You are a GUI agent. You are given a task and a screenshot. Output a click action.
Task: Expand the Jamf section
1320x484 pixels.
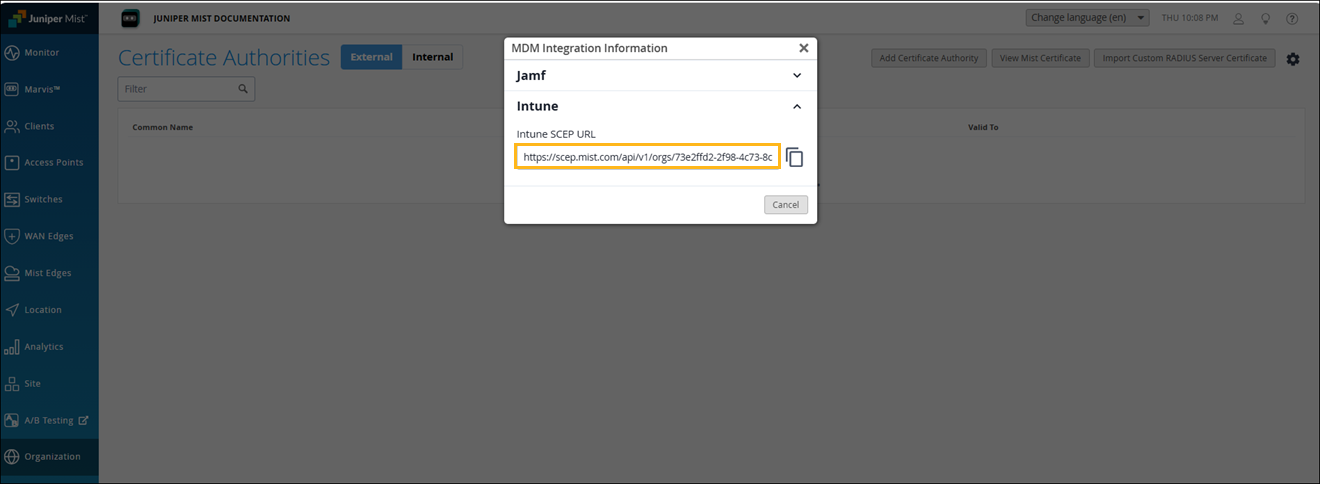pos(660,75)
